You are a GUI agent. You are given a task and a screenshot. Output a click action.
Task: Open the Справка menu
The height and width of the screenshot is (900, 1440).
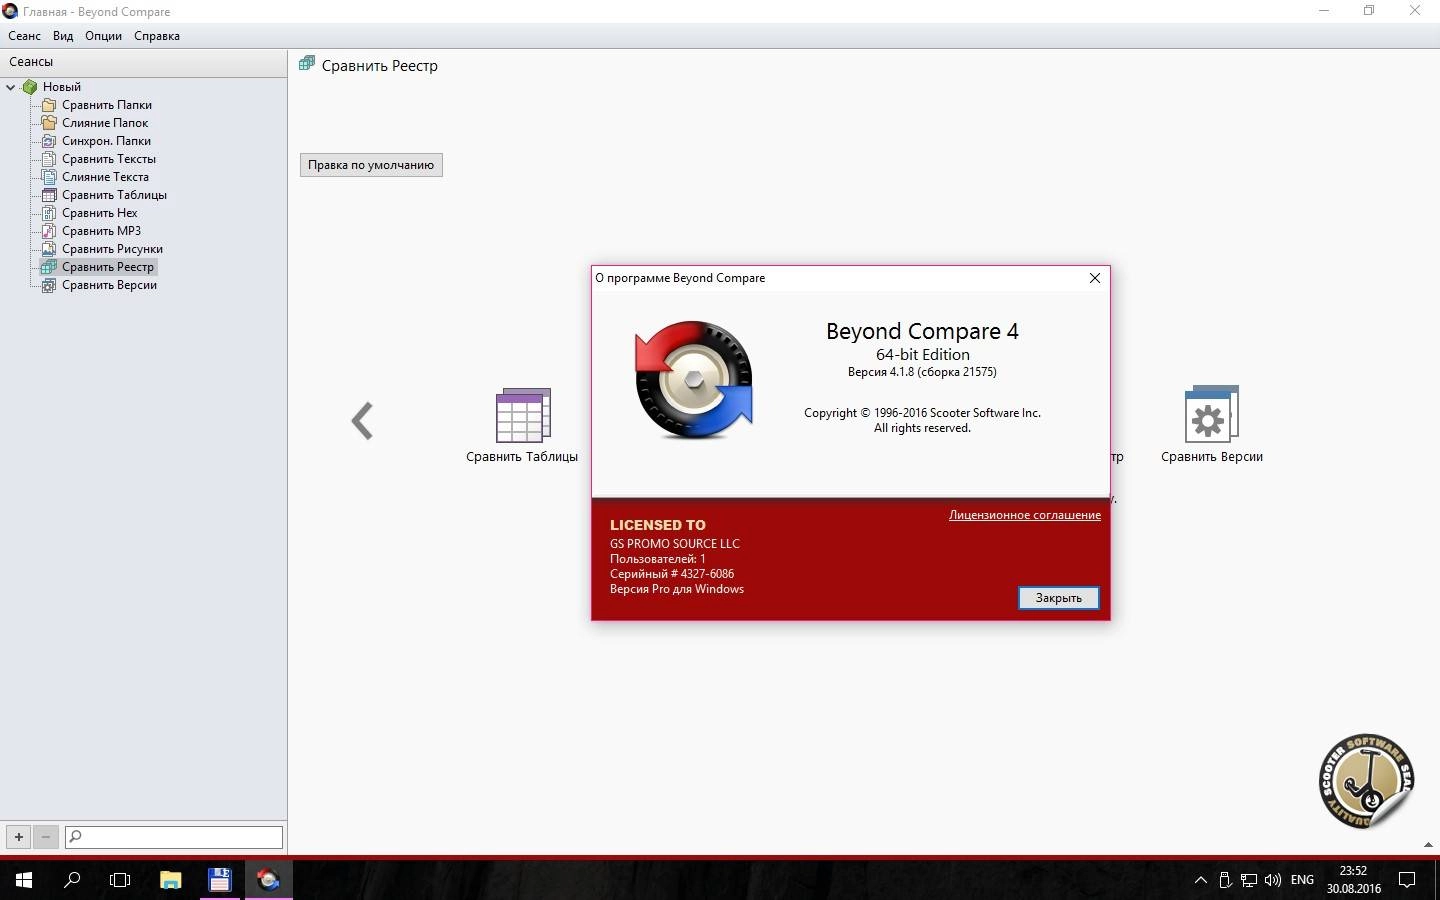(157, 36)
